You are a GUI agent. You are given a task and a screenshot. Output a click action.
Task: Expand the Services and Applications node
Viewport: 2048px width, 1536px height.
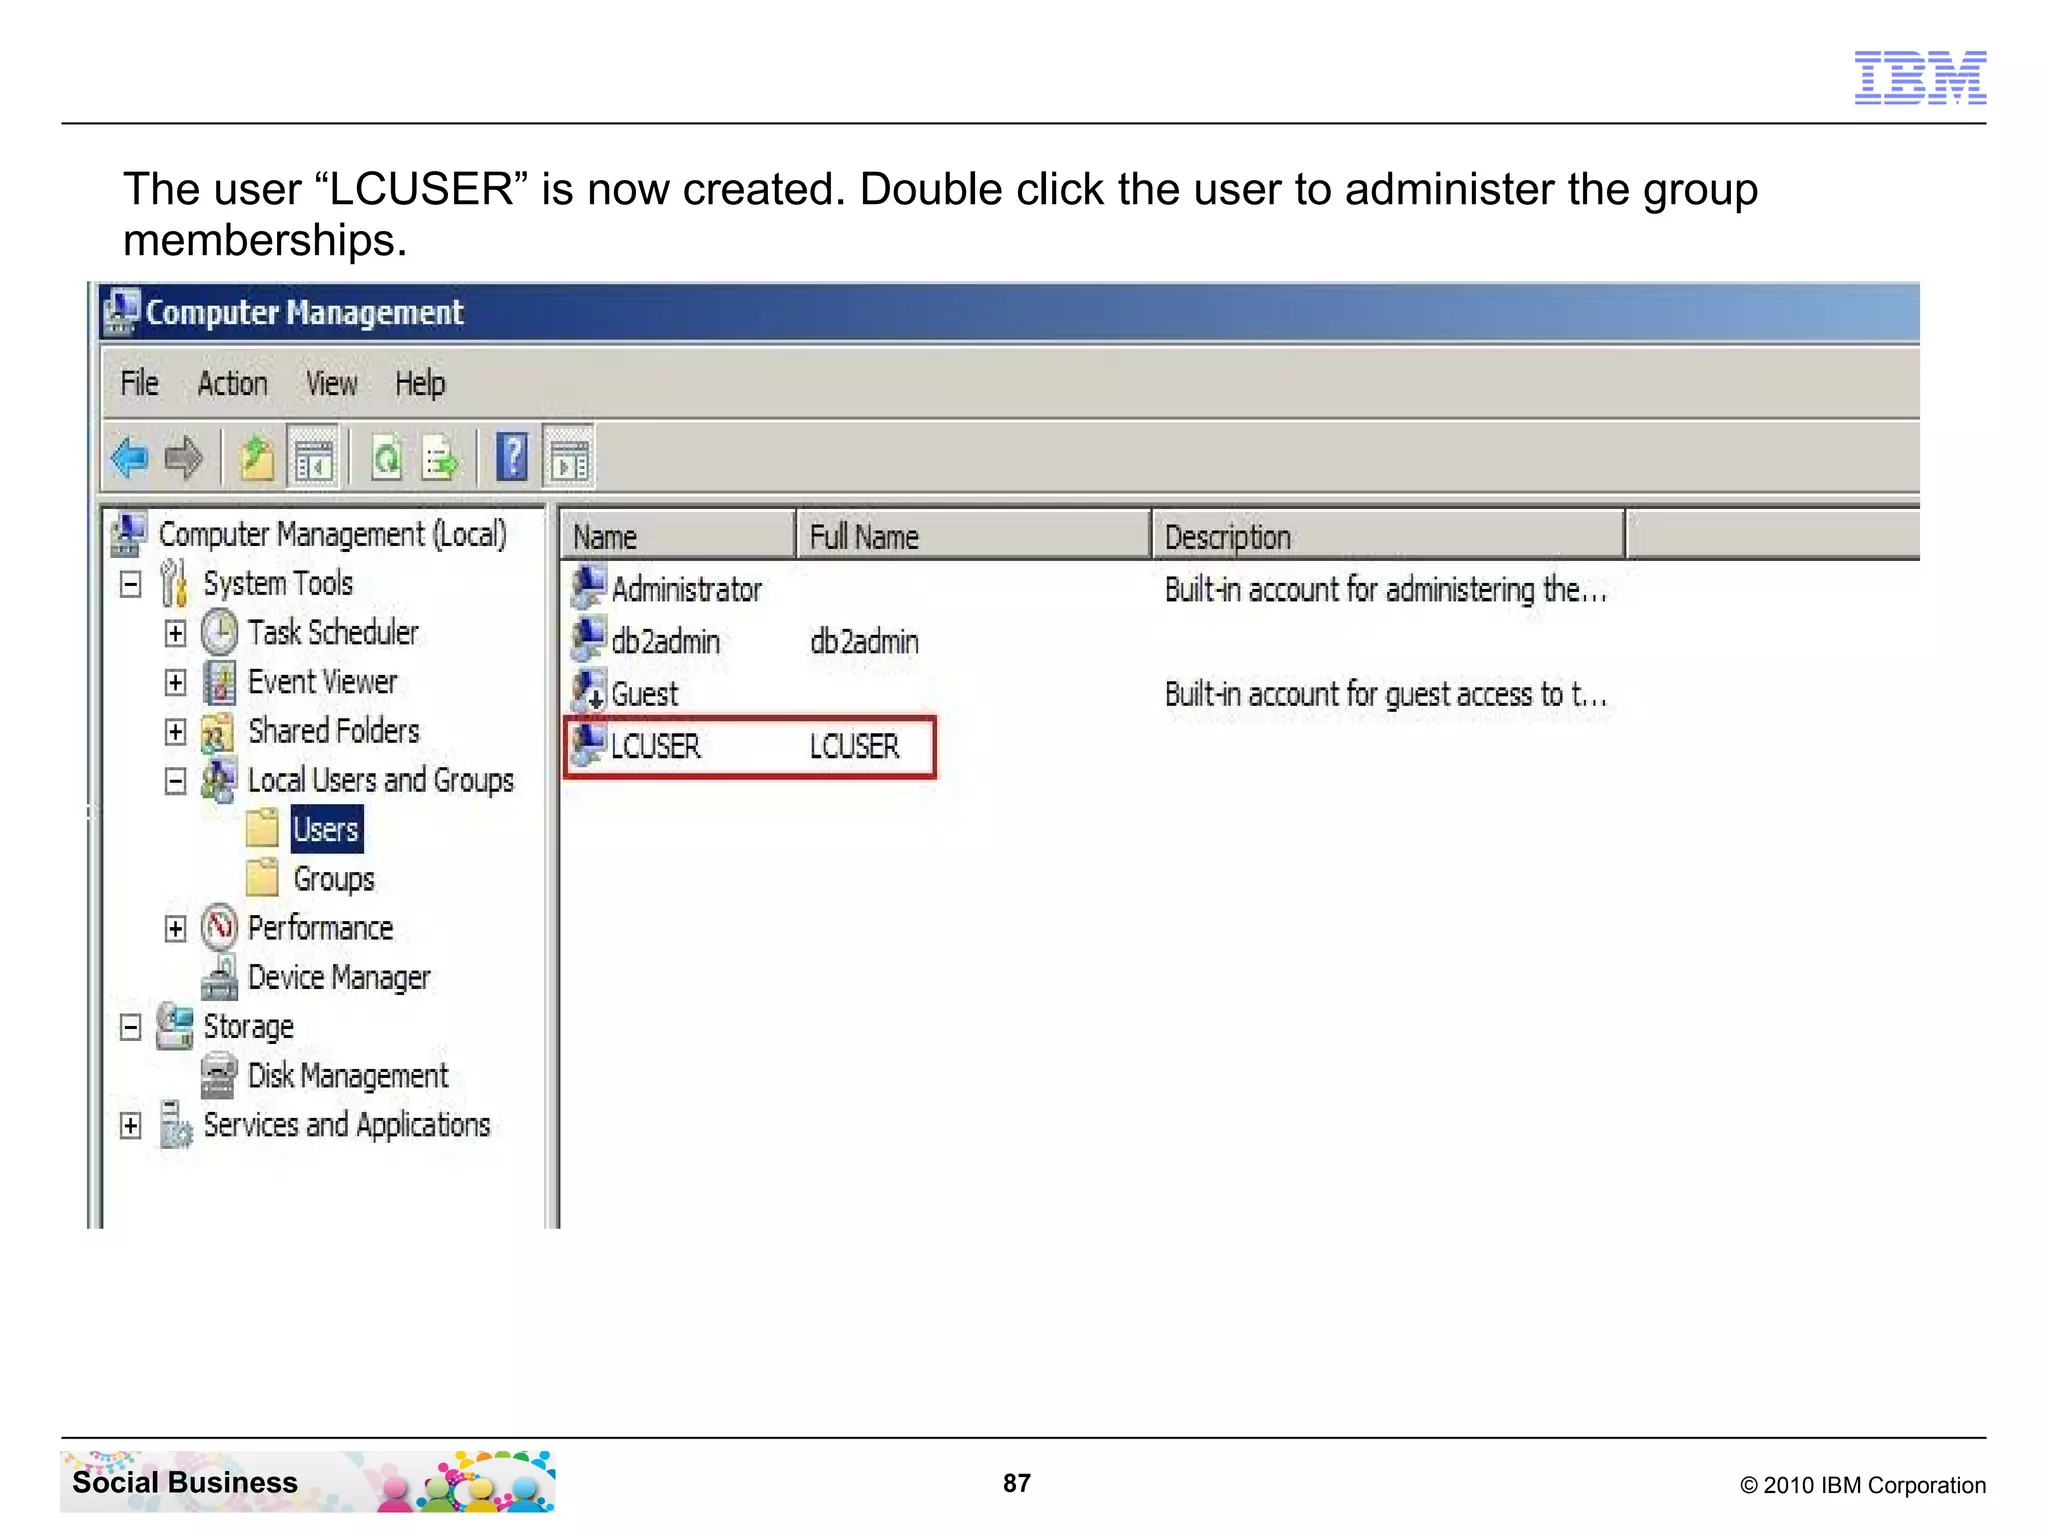[131, 1126]
